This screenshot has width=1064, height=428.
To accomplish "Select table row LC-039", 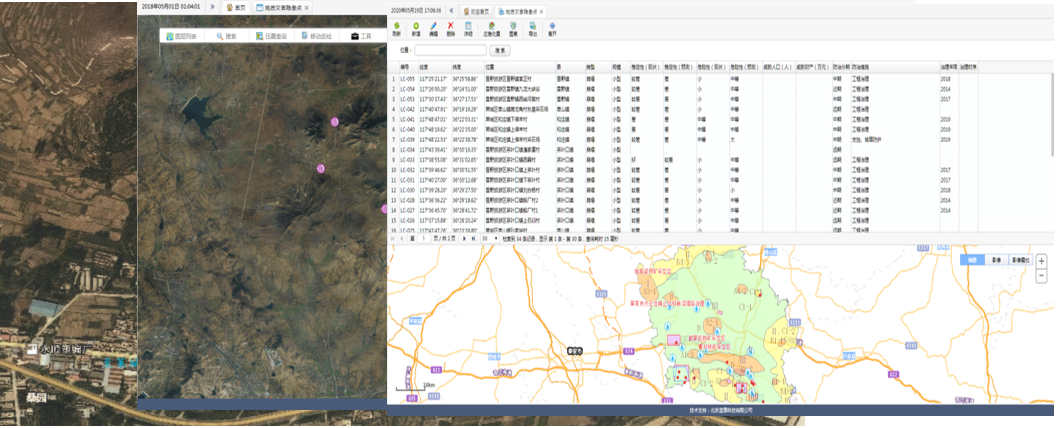I will [683, 140].
